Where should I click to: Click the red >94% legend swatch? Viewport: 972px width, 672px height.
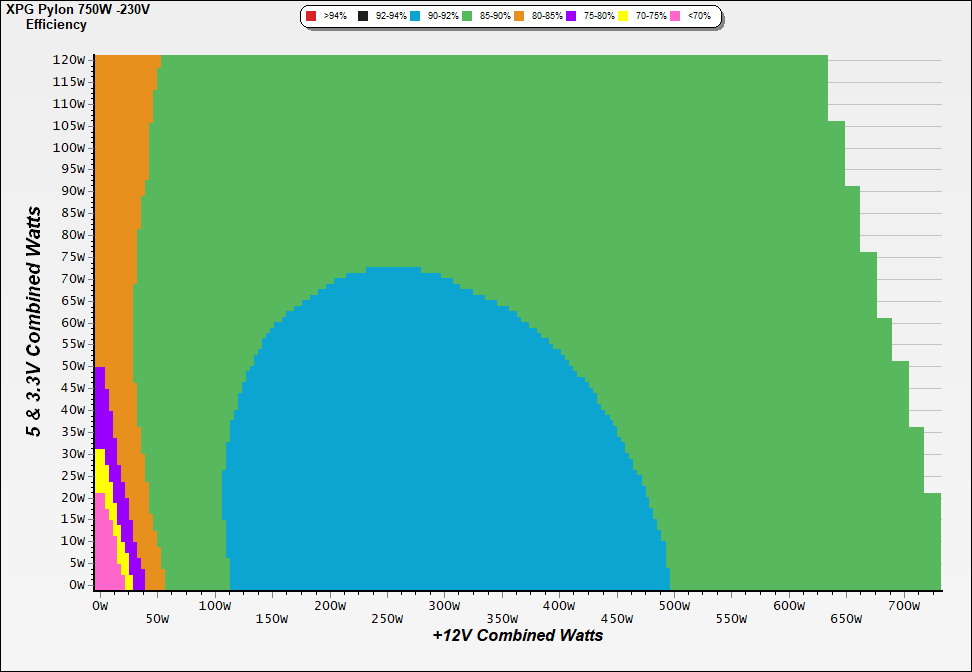pos(311,17)
